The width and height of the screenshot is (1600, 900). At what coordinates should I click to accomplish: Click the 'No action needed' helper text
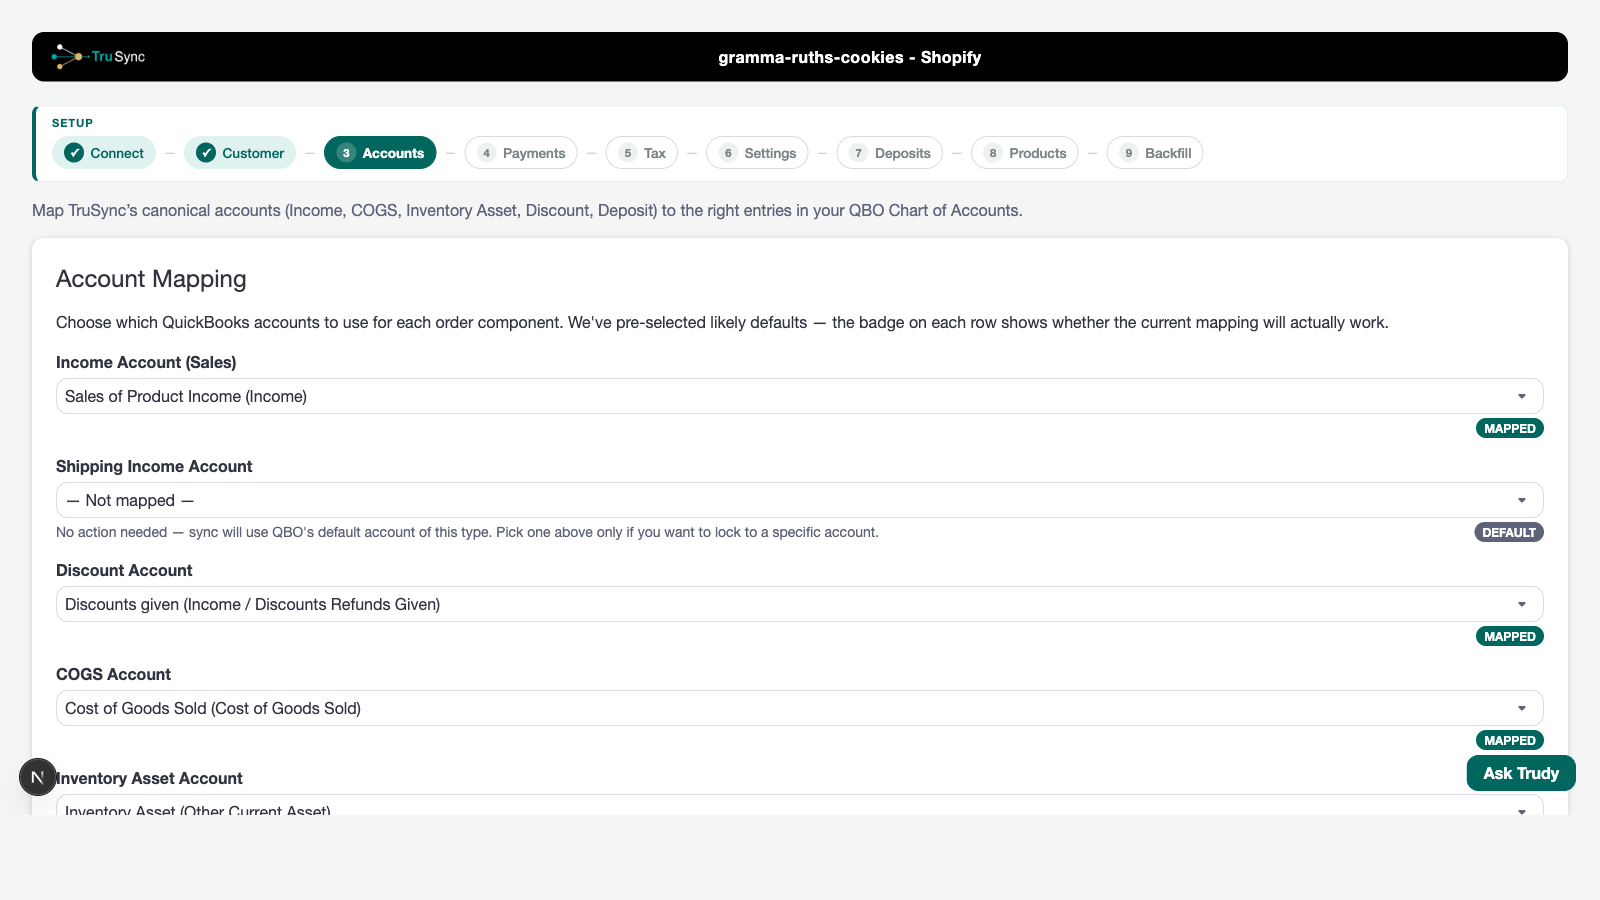[467, 532]
